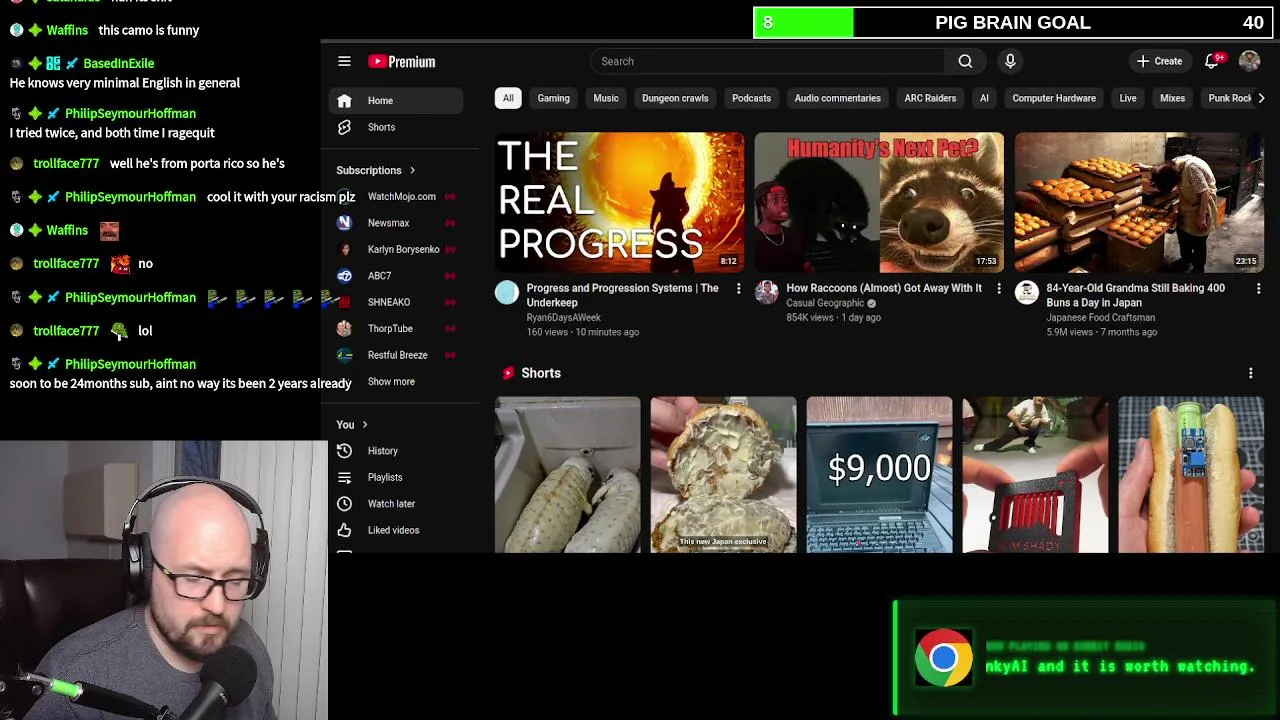Select the AI filter chip
This screenshot has height=720, width=1280.
pyautogui.click(x=984, y=98)
